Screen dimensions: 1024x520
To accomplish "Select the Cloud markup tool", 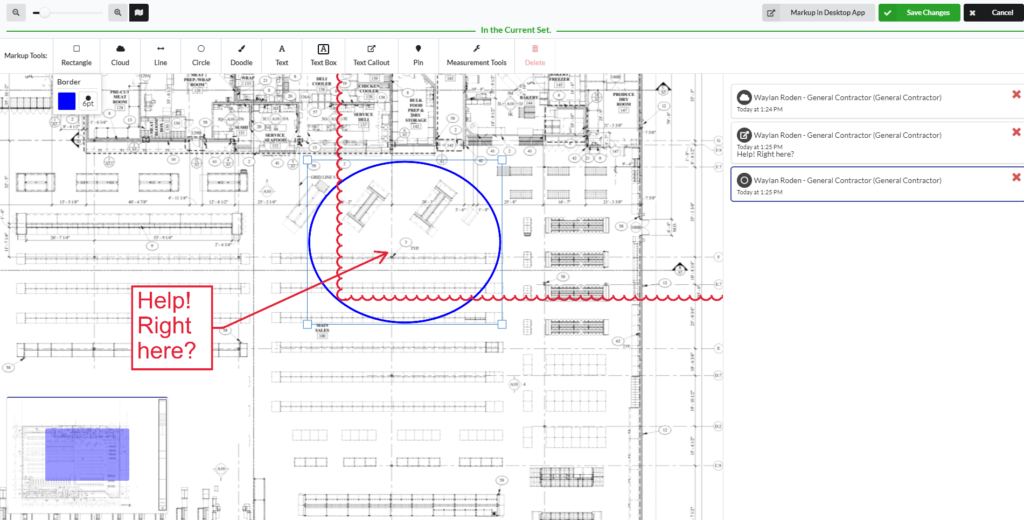I will point(120,56).
